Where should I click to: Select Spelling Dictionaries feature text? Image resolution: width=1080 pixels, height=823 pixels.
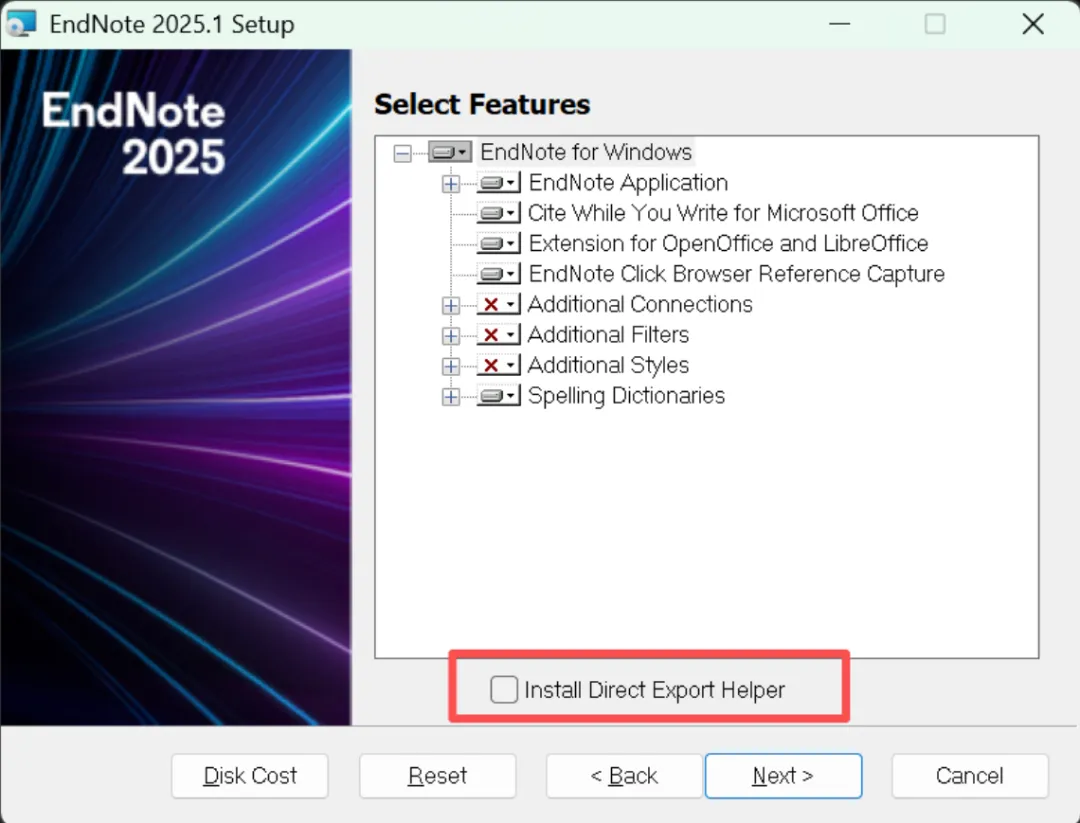(x=626, y=395)
